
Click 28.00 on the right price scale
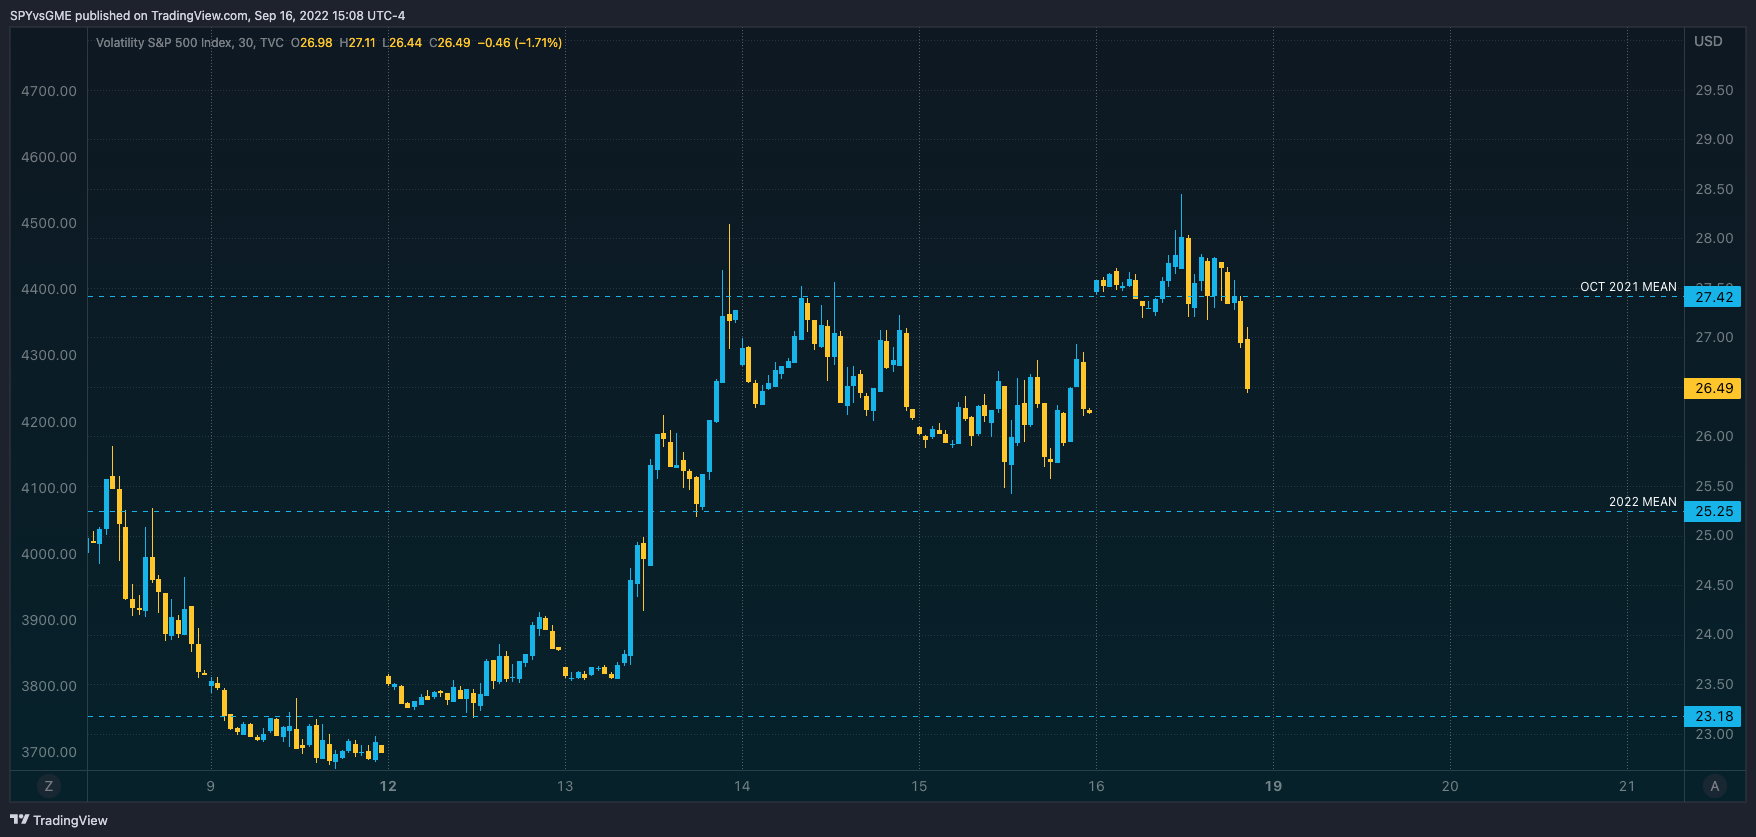pos(1714,238)
